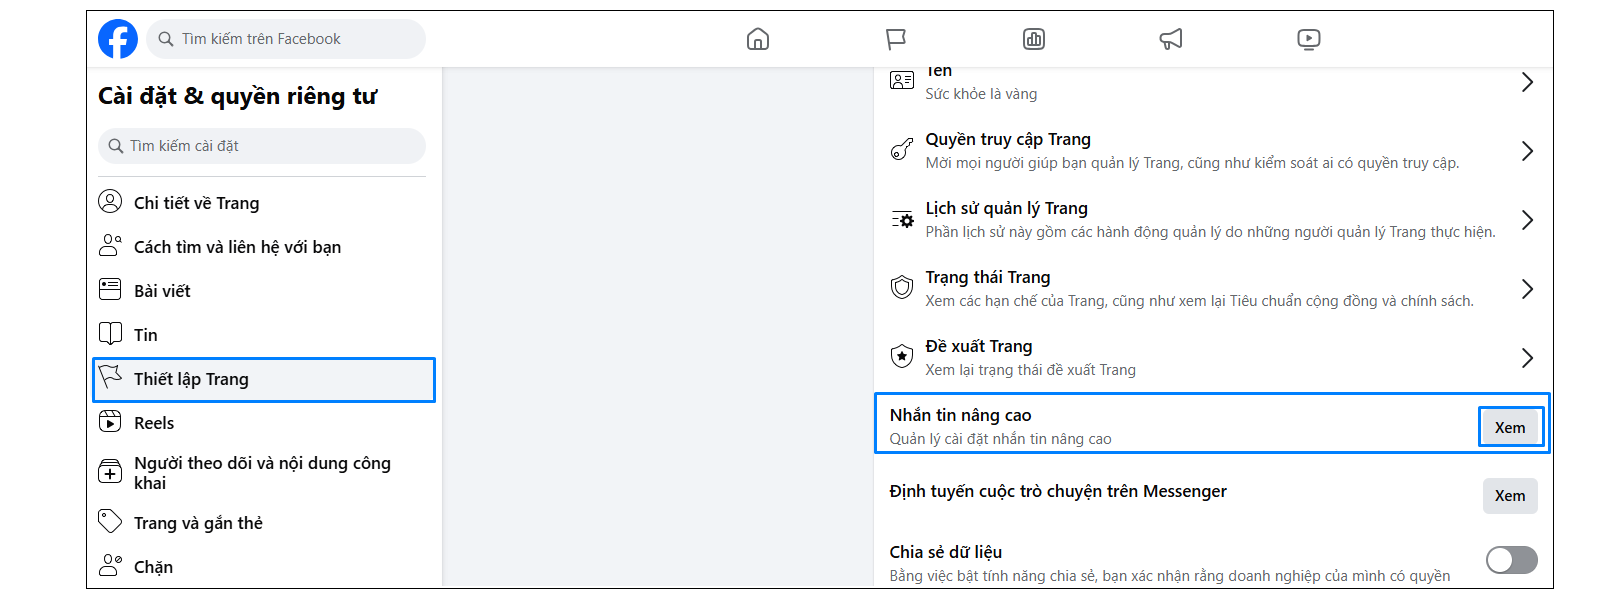Expand the Trạng thái Trang chevron

coord(1526,289)
